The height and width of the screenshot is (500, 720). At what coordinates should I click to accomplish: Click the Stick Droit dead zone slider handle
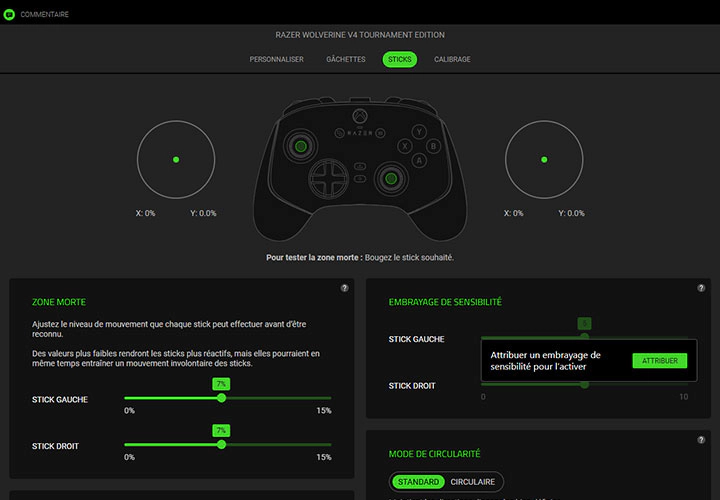pyautogui.click(x=221, y=444)
